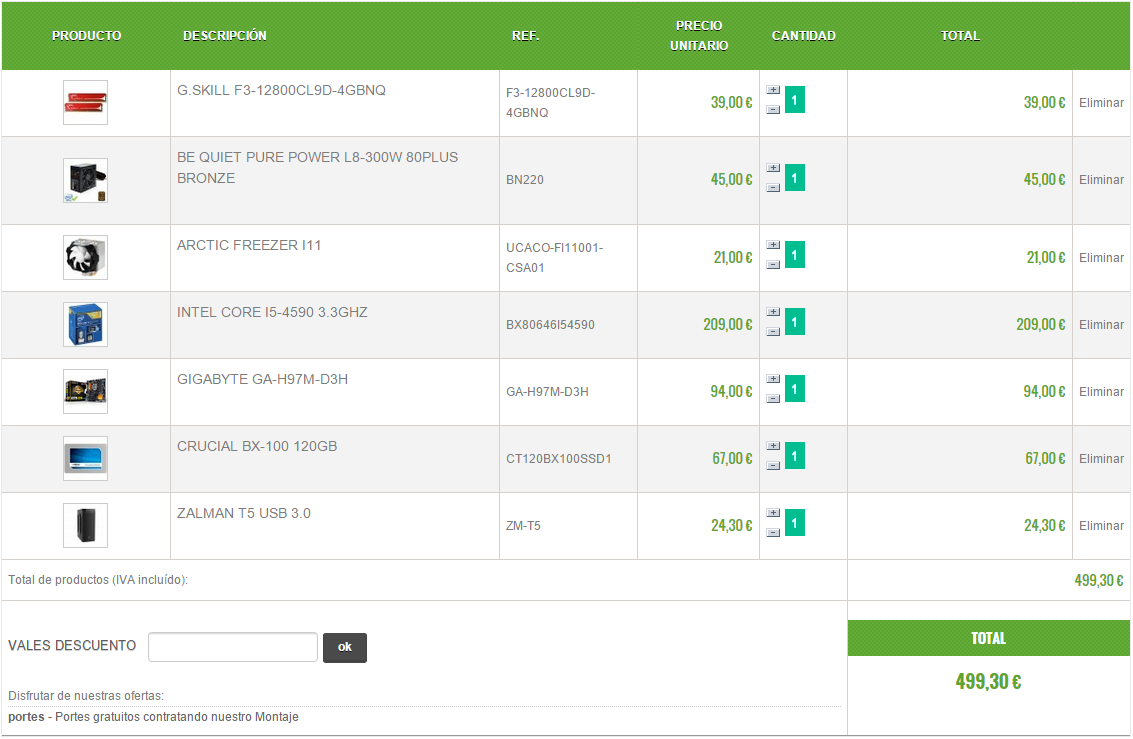Open CRUCIAL BX-100 120GB description link
Screen dimensions: 1133x739
pyautogui.click(x=257, y=446)
